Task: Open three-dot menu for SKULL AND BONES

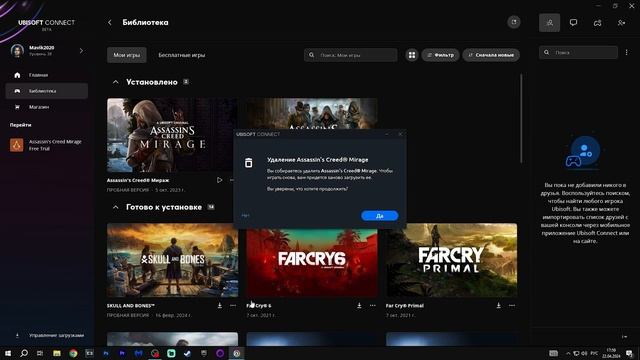Action: click(233, 305)
